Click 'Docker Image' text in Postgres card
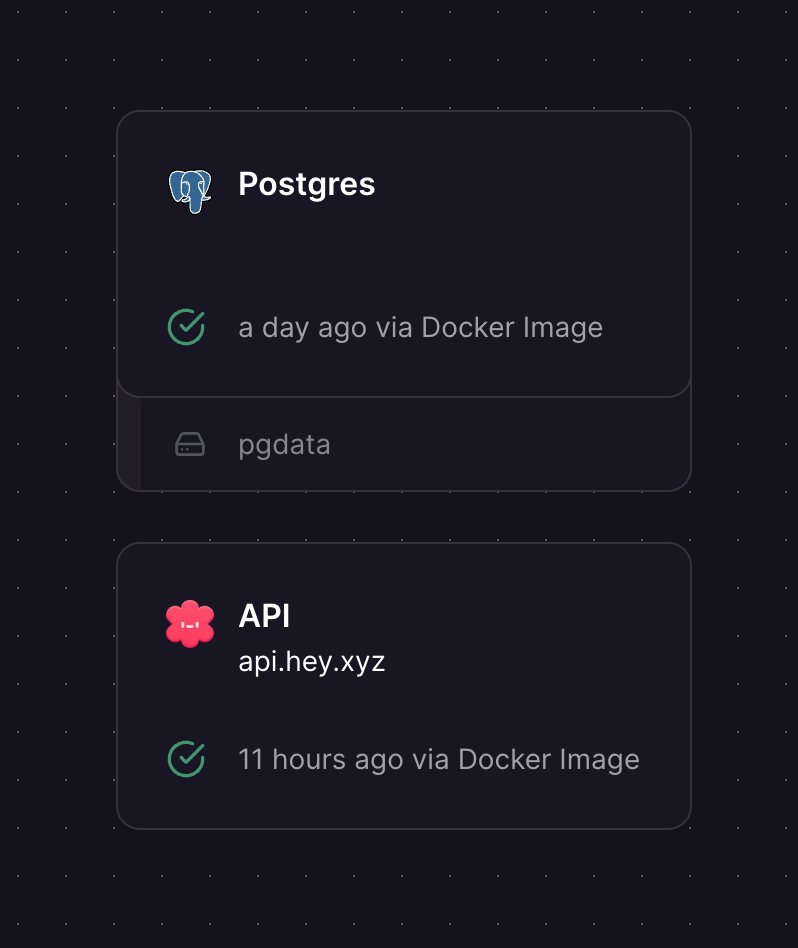The image size is (798, 948). tap(512, 327)
